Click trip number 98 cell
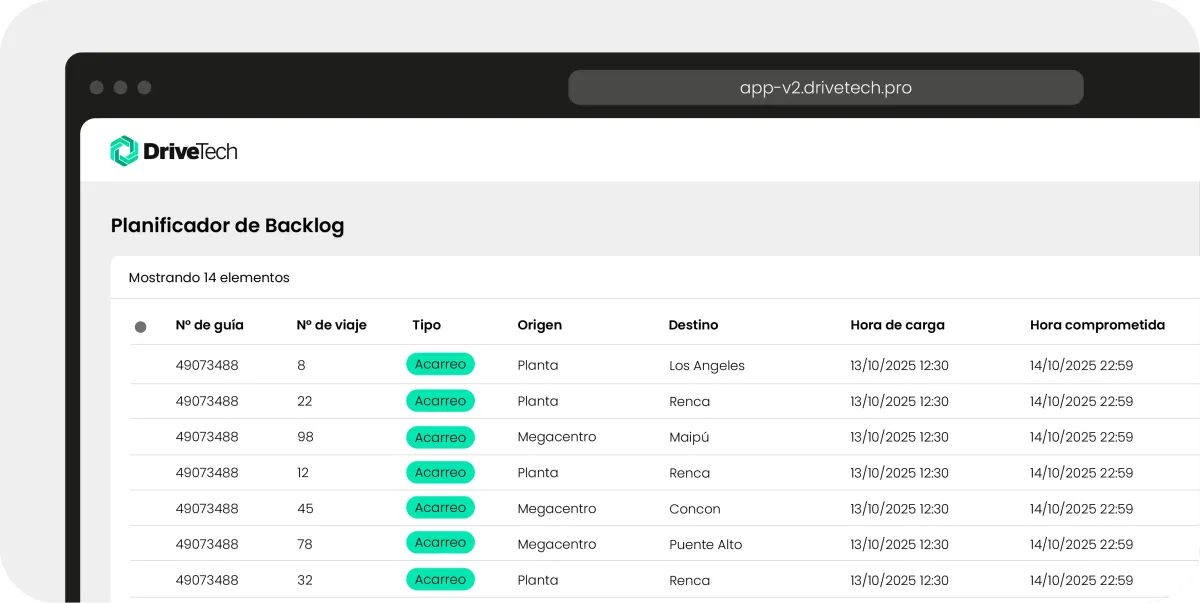This screenshot has height=603, width=1200. coord(305,437)
